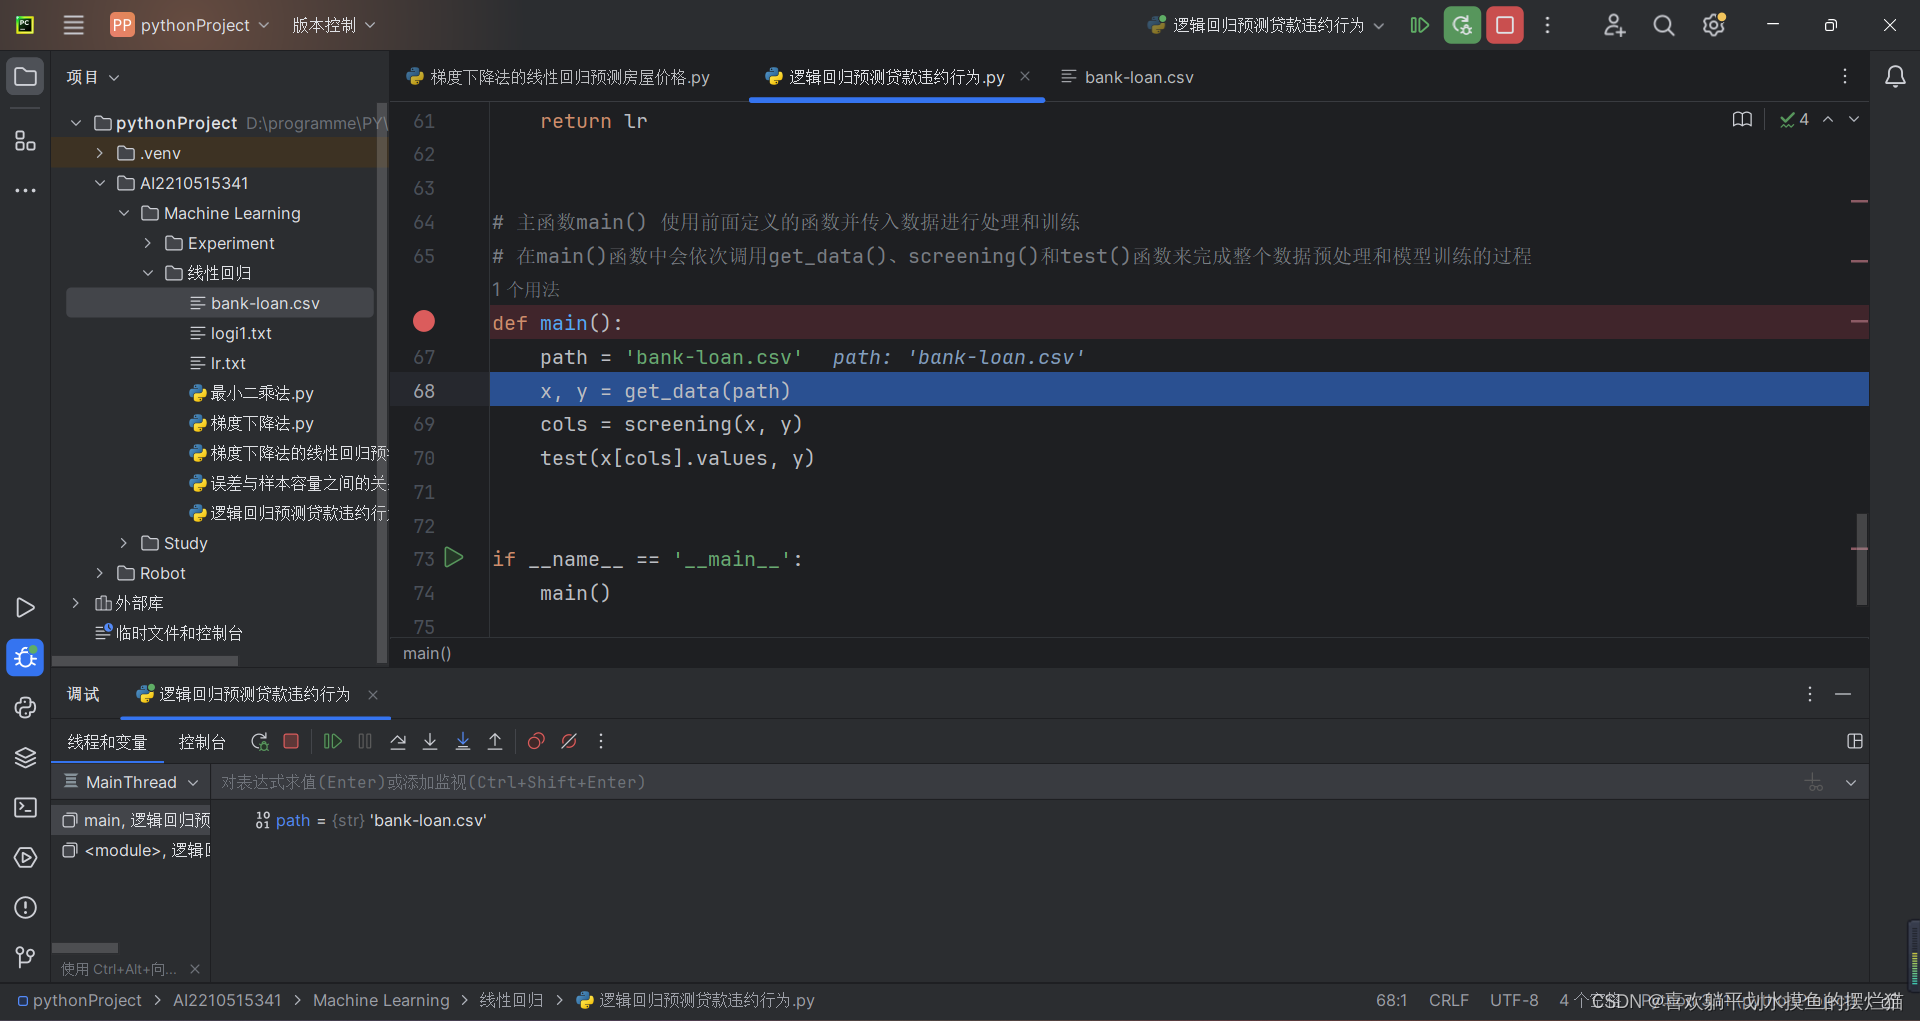Stop the running program in title bar
Viewport: 1920px width, 1021px height.
click(x=1505, y=25)
